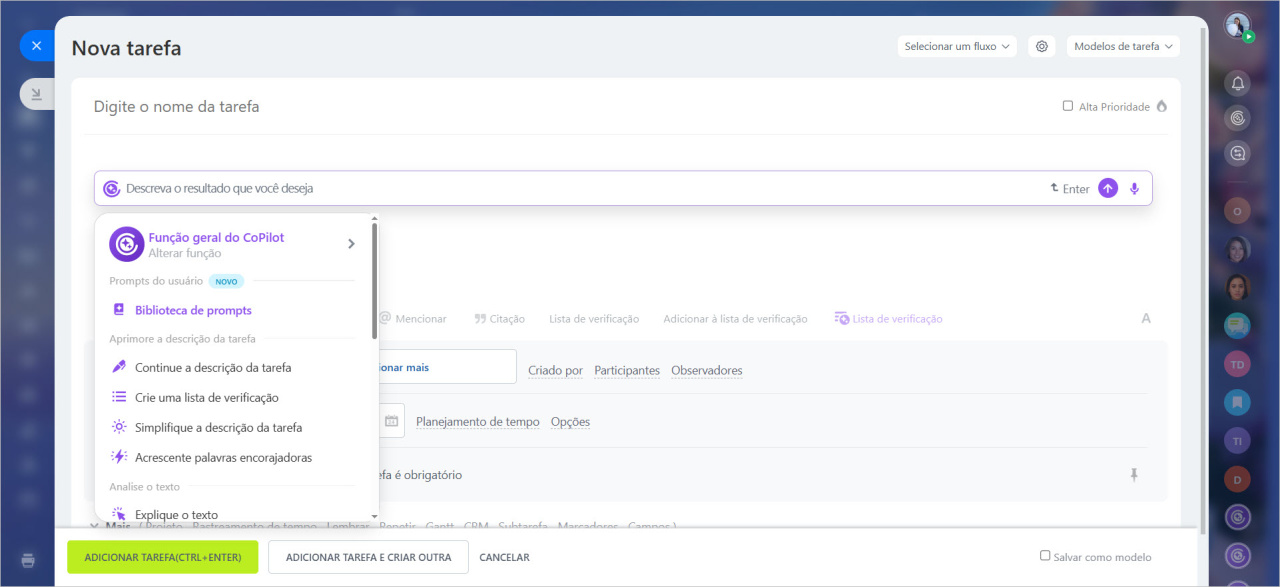Enable the Alta Prioridade checkbox

[1068, 105]
